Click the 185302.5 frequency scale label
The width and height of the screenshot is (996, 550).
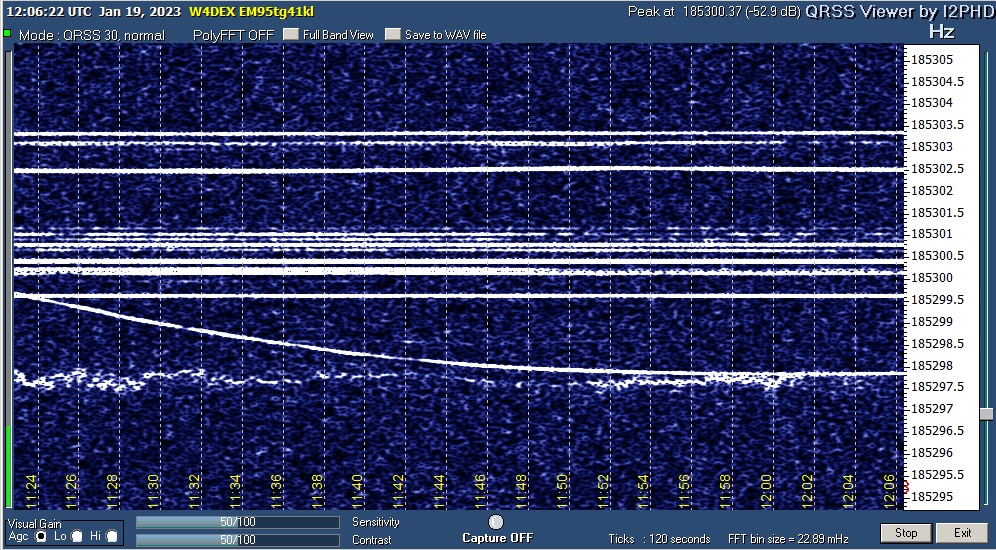tap(937, 169)
